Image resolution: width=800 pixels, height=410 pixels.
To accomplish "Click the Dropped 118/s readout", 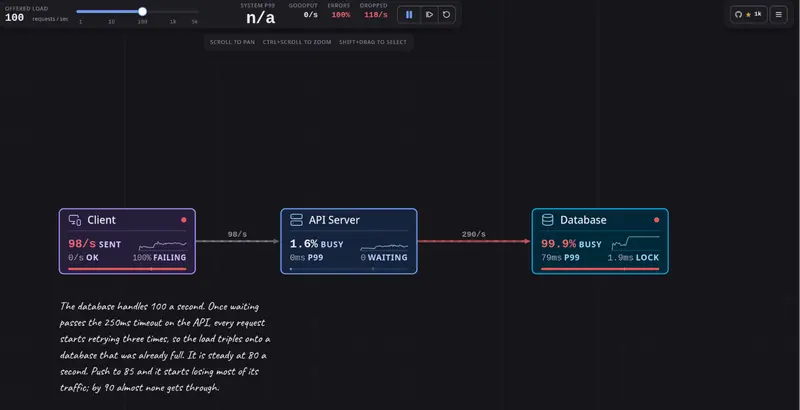I will click(376, 15).
